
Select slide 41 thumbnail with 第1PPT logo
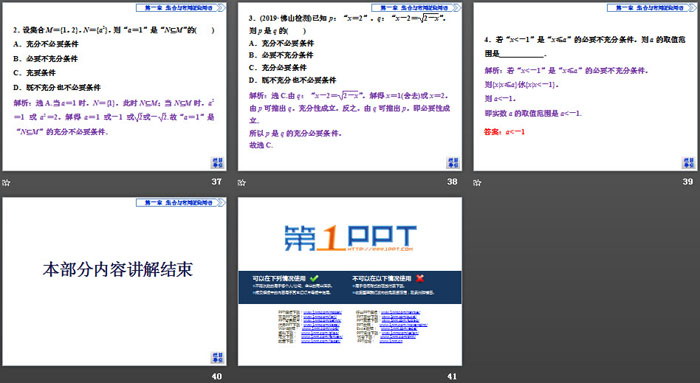click(350, 282)
